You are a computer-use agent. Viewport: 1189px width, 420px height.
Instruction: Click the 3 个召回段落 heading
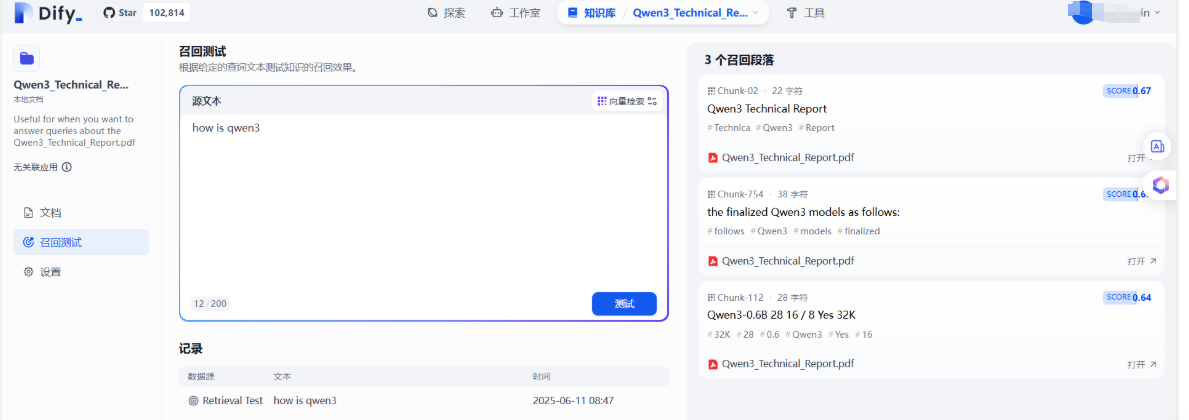coord(739,60)
